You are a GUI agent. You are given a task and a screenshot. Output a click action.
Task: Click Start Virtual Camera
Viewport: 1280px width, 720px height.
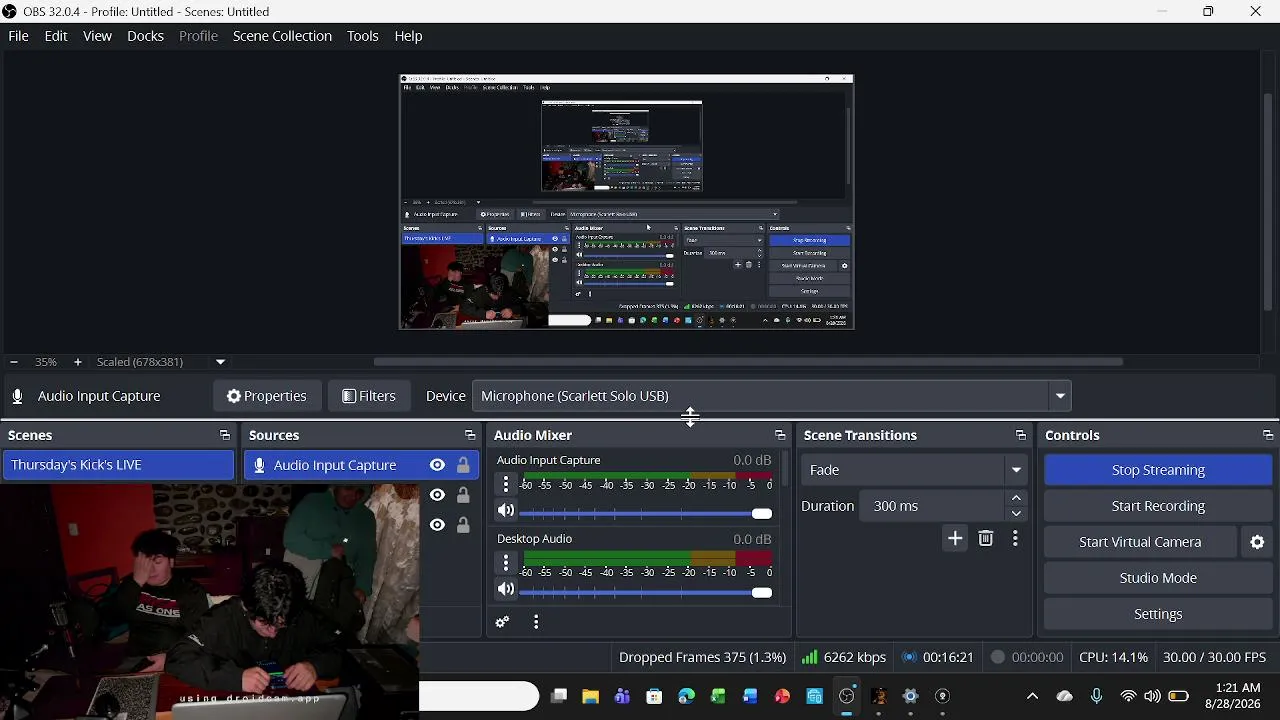1140,542
